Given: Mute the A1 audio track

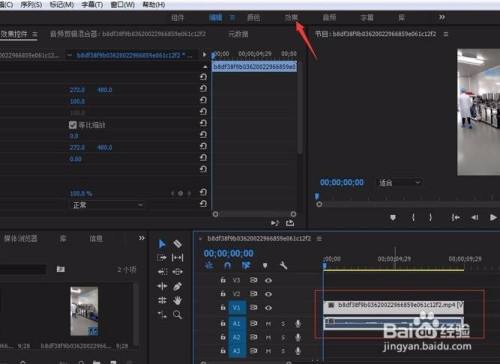Looking at the screenshot, I should (x=268, y=323).
